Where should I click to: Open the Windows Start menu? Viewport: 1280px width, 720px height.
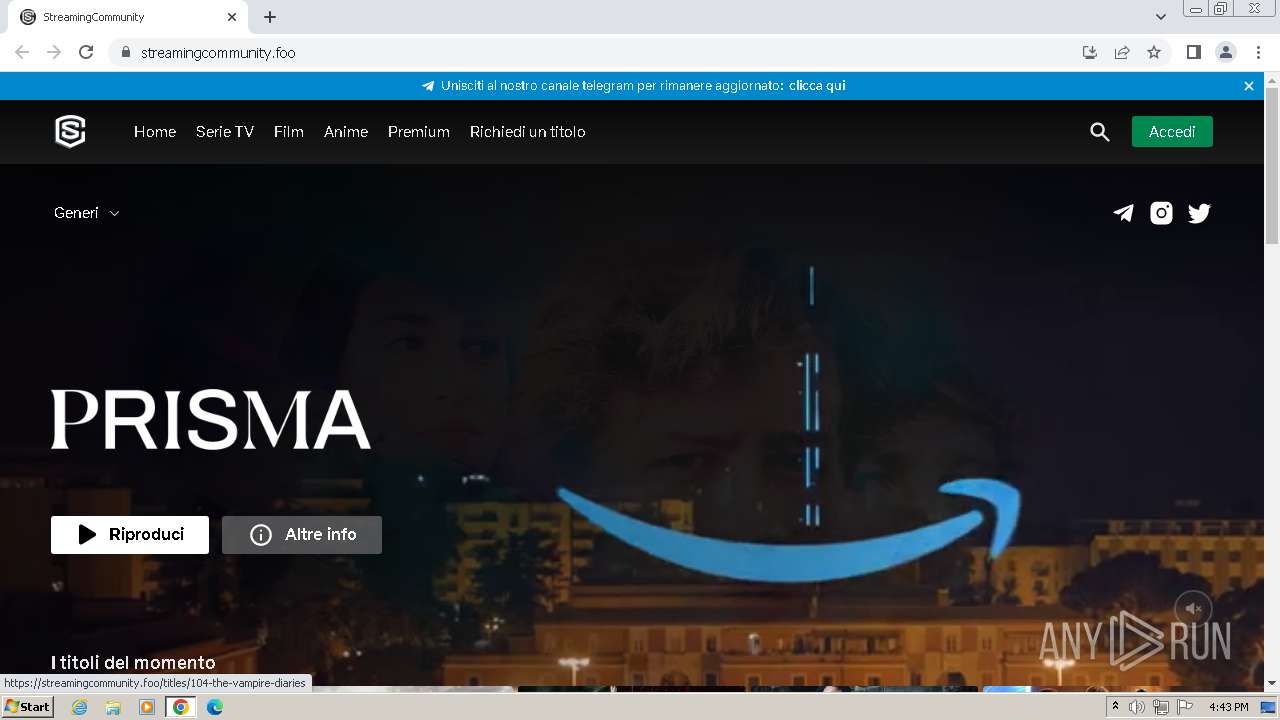tap(27, 707)
